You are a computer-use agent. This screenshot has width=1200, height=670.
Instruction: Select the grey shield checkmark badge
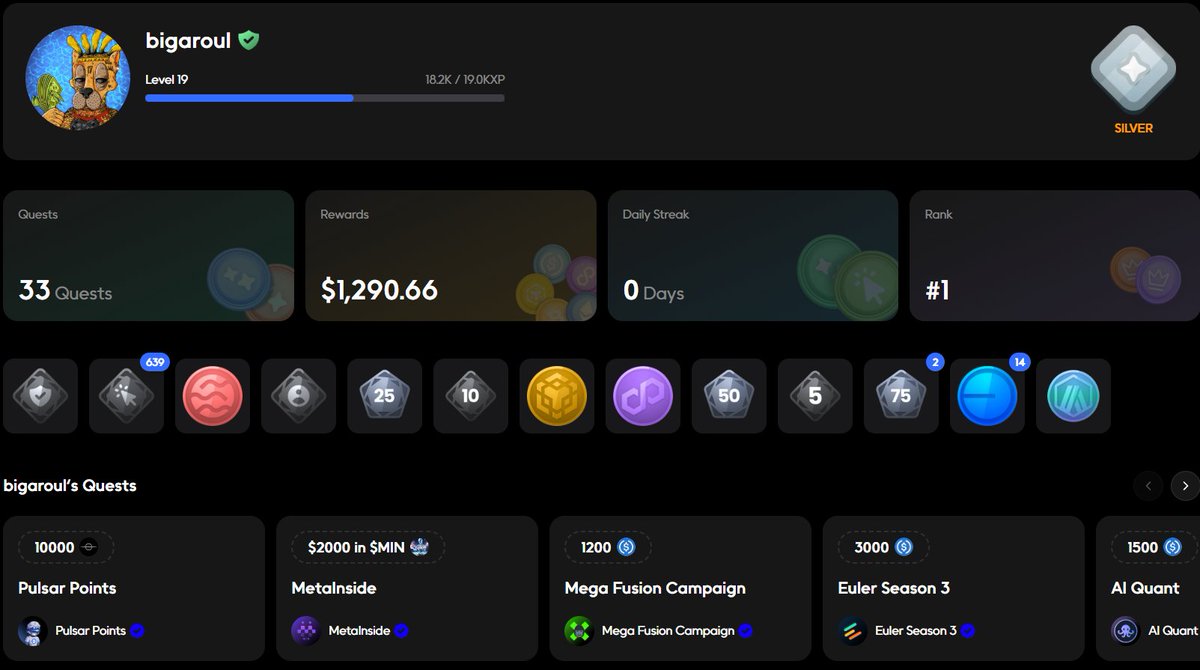pyautogui.click(x=40, y=396)
